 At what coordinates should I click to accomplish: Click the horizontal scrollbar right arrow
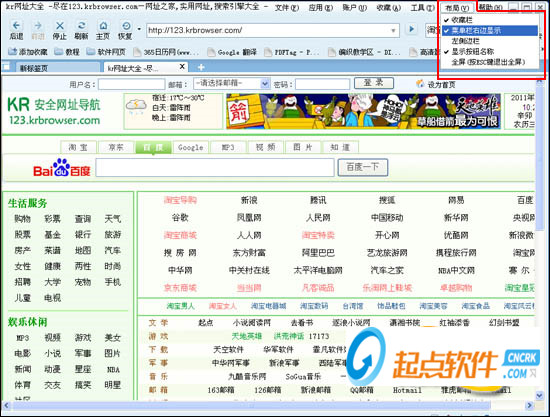click(x=530, y=406)
